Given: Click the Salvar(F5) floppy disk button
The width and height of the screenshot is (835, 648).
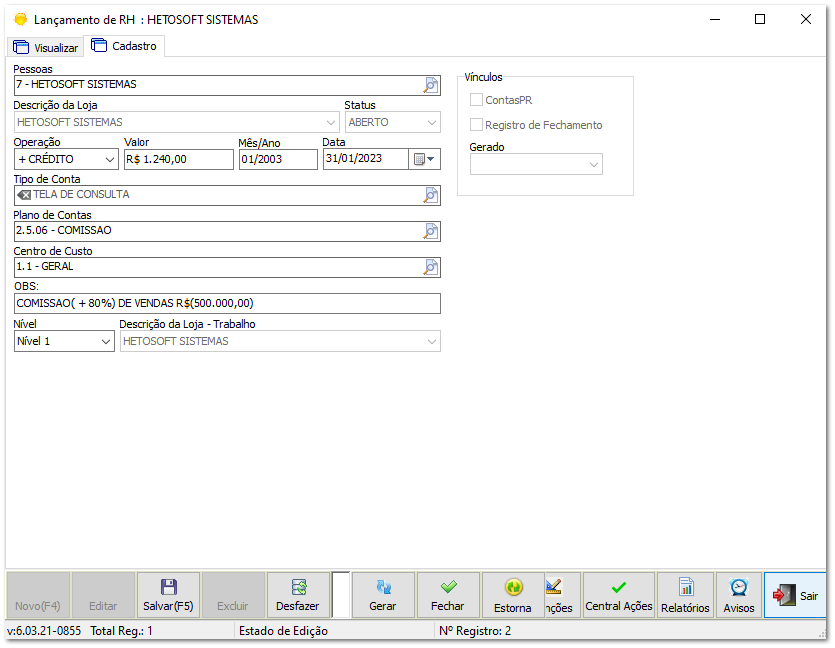Looking at the screenshot, I should point(168,595).
